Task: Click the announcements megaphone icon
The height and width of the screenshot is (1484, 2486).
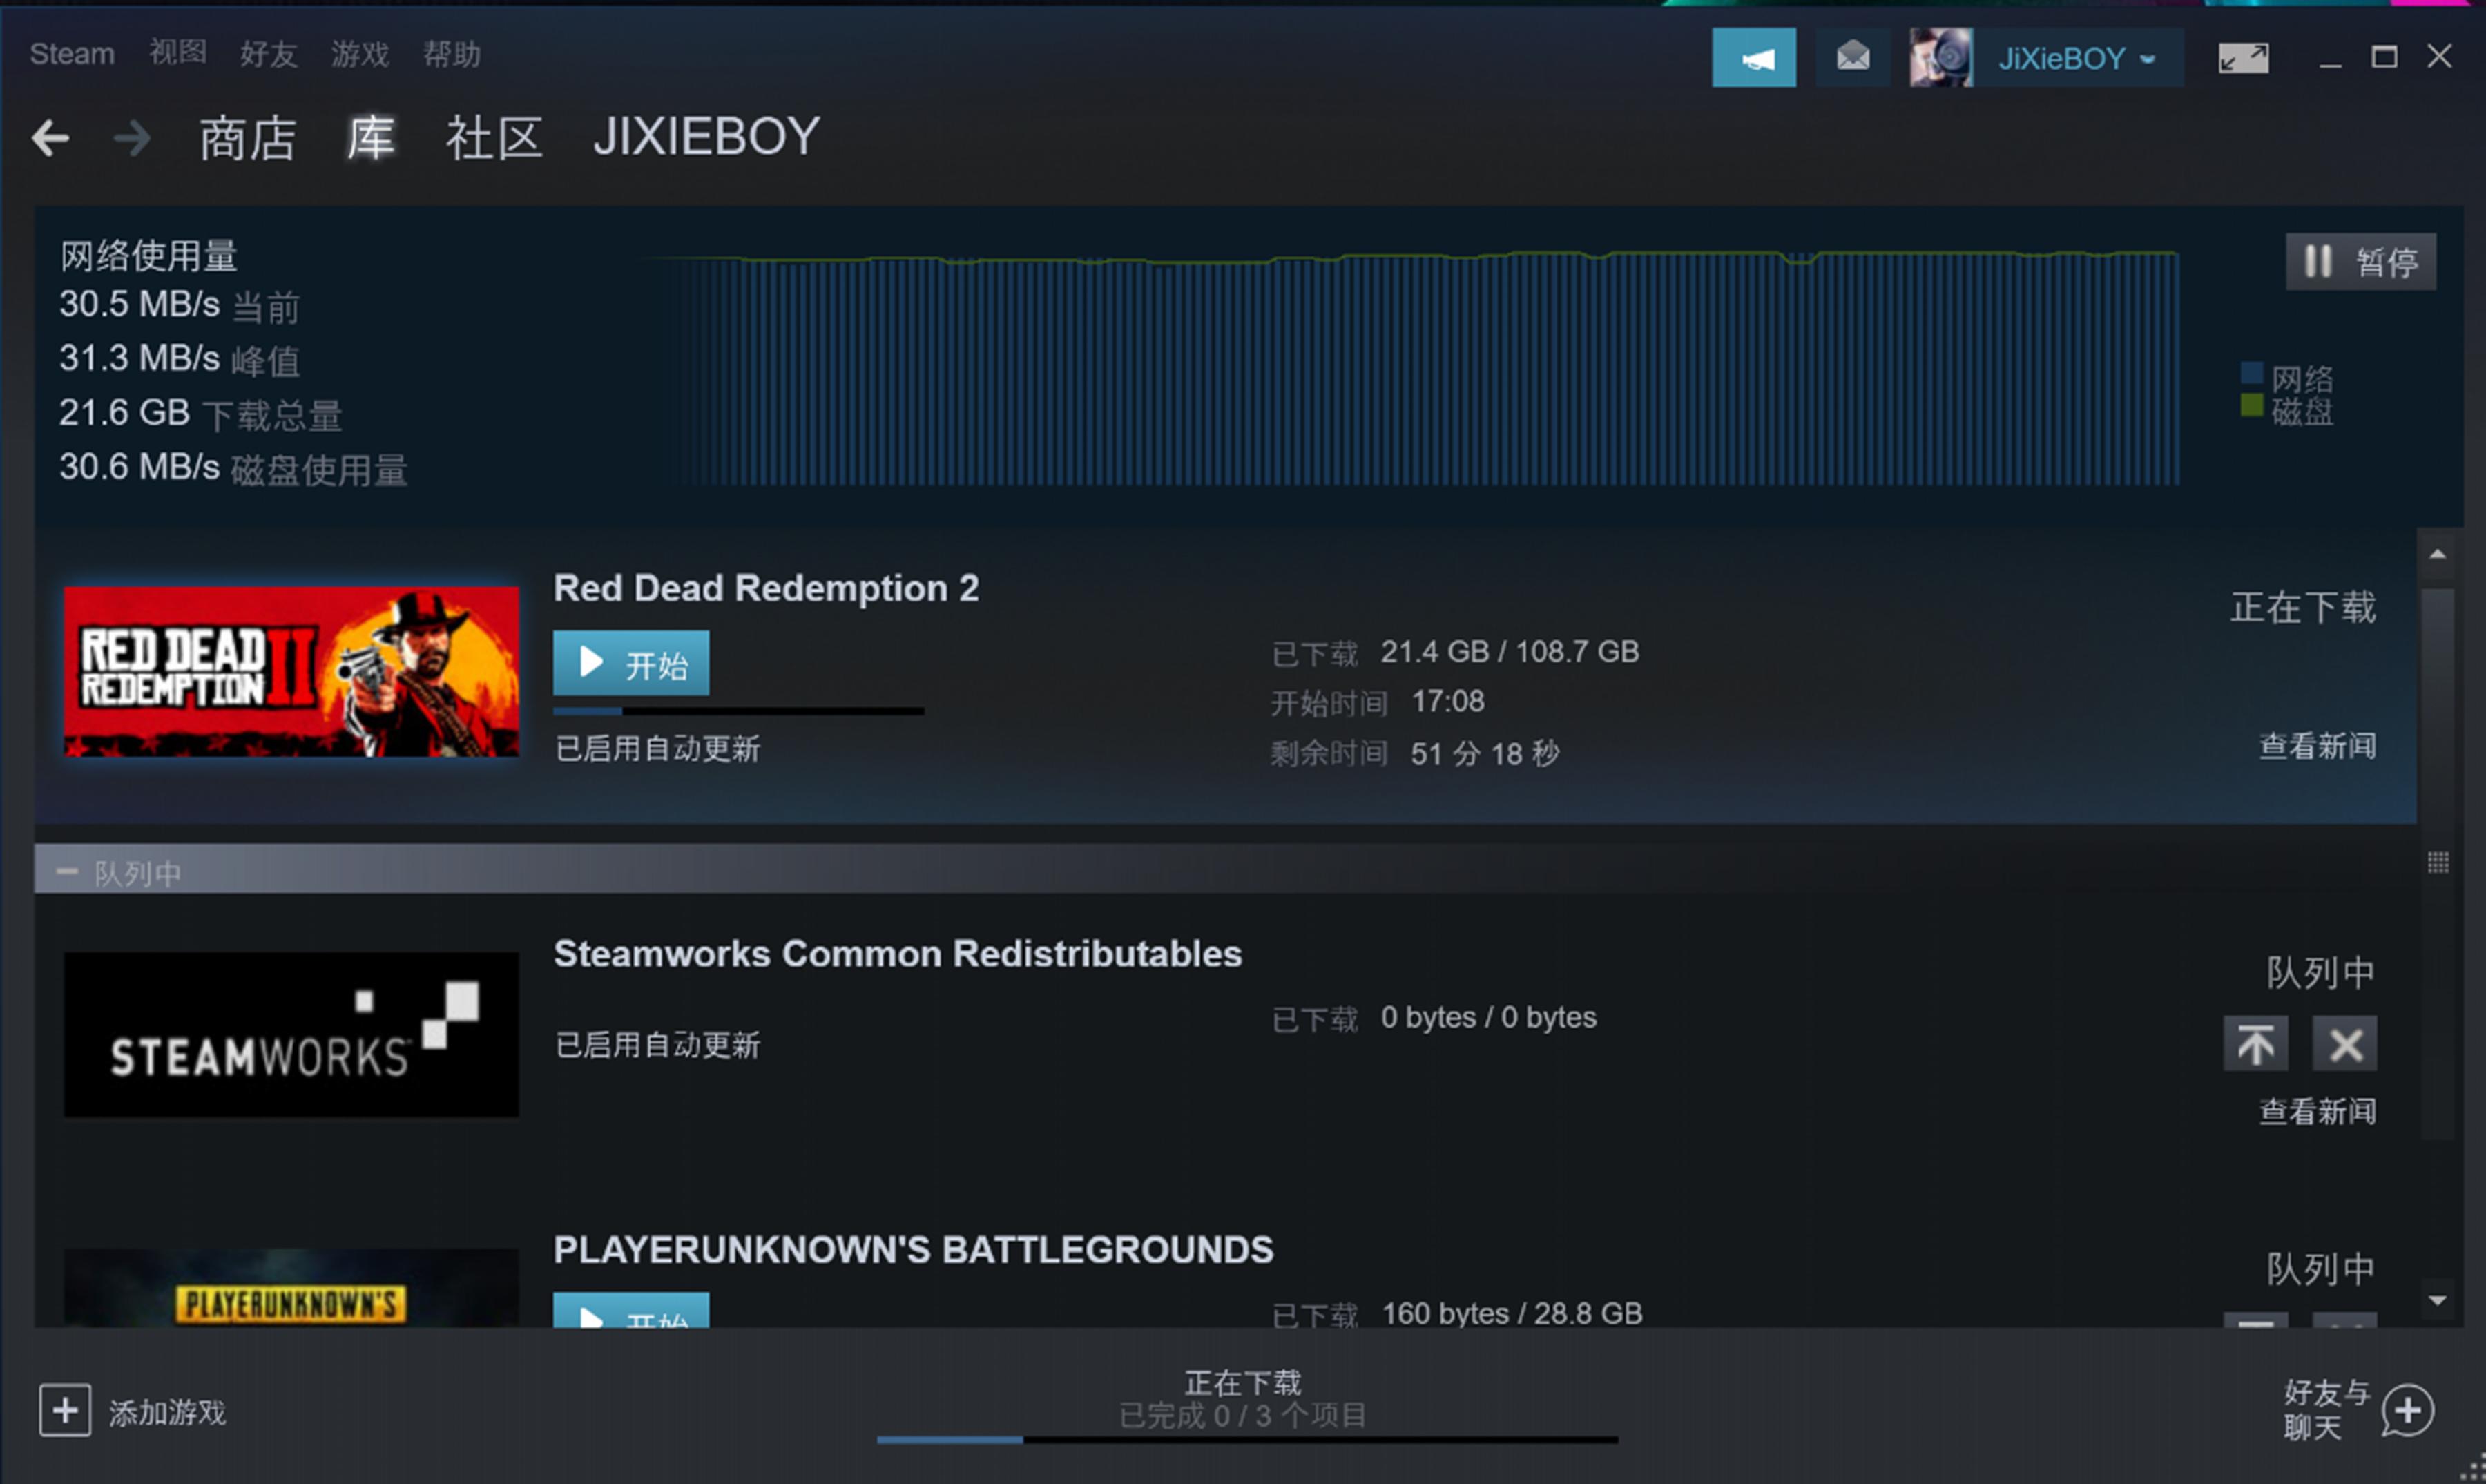Action: [x=1753, y=58]
